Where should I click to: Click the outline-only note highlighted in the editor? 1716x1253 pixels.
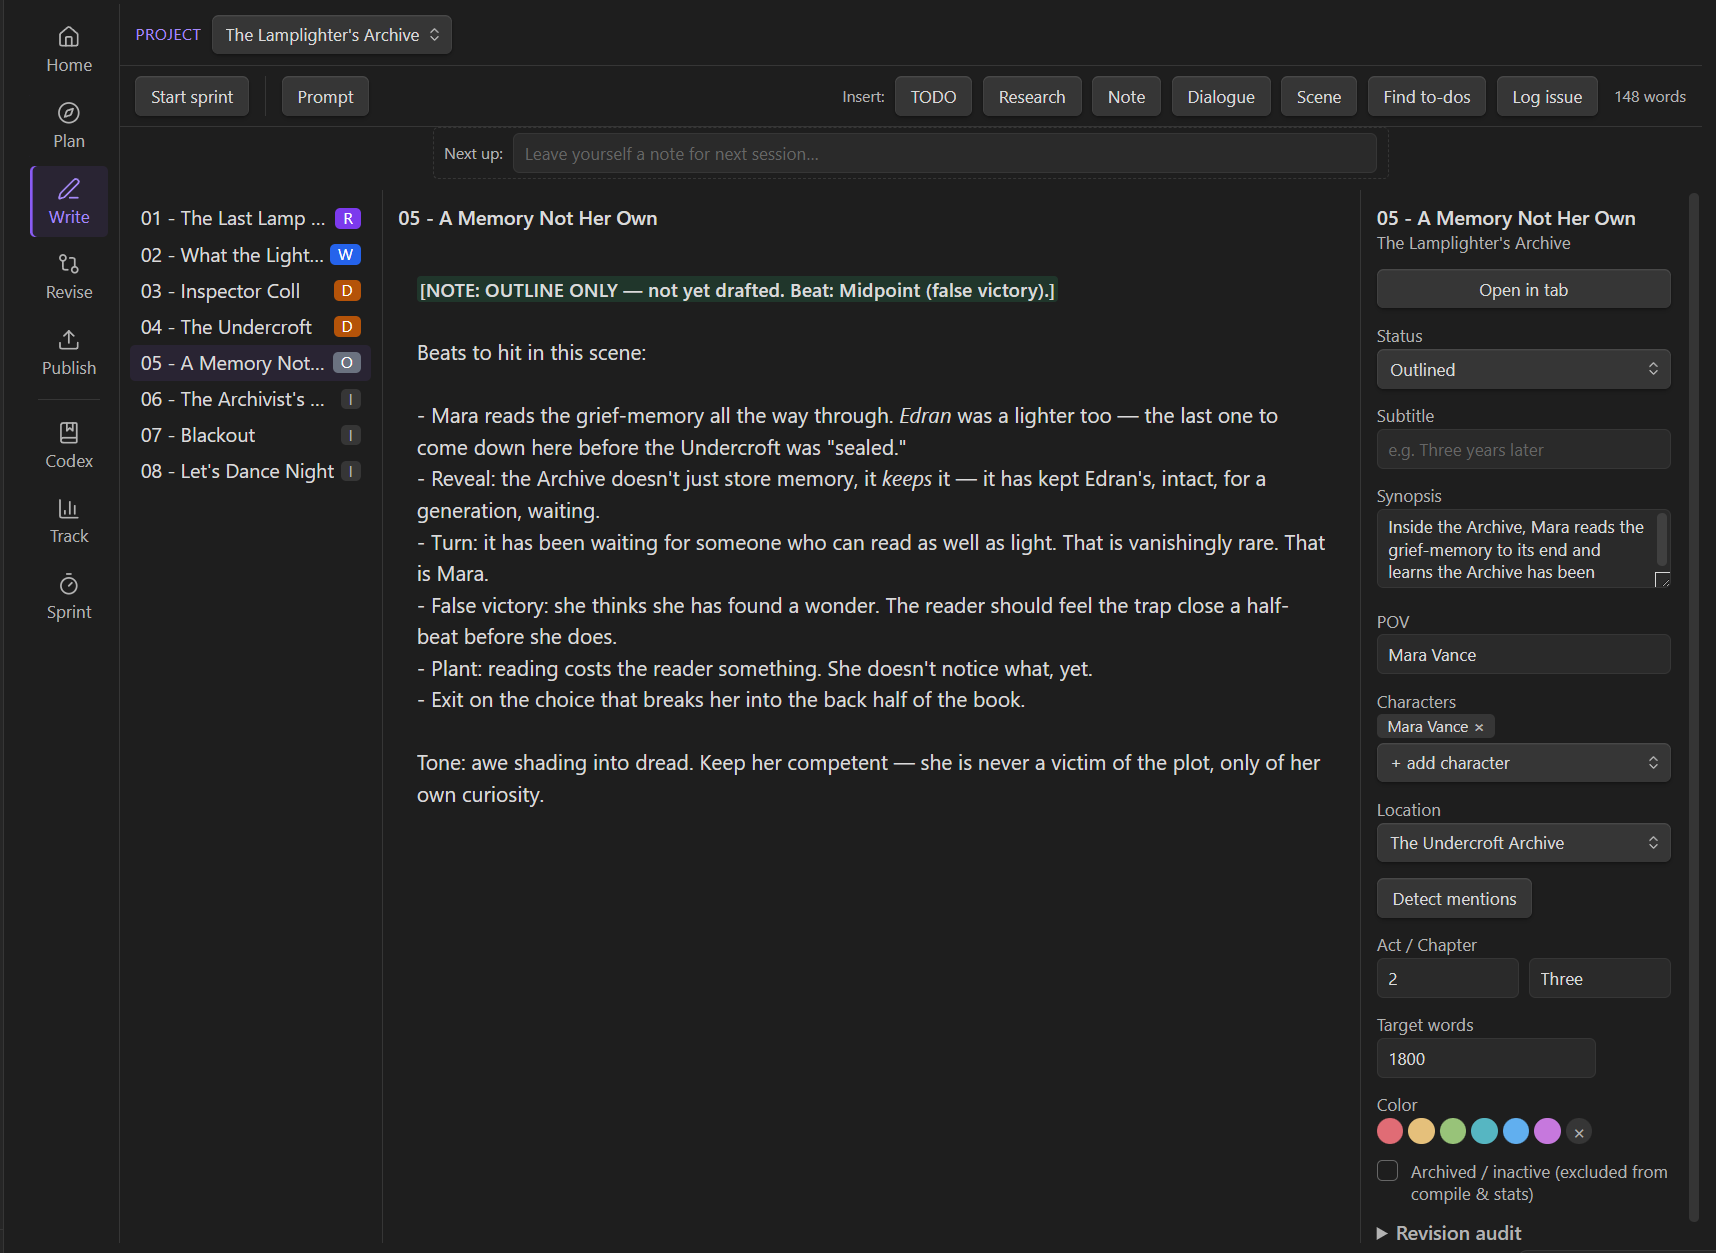click(x=737, y=291)
